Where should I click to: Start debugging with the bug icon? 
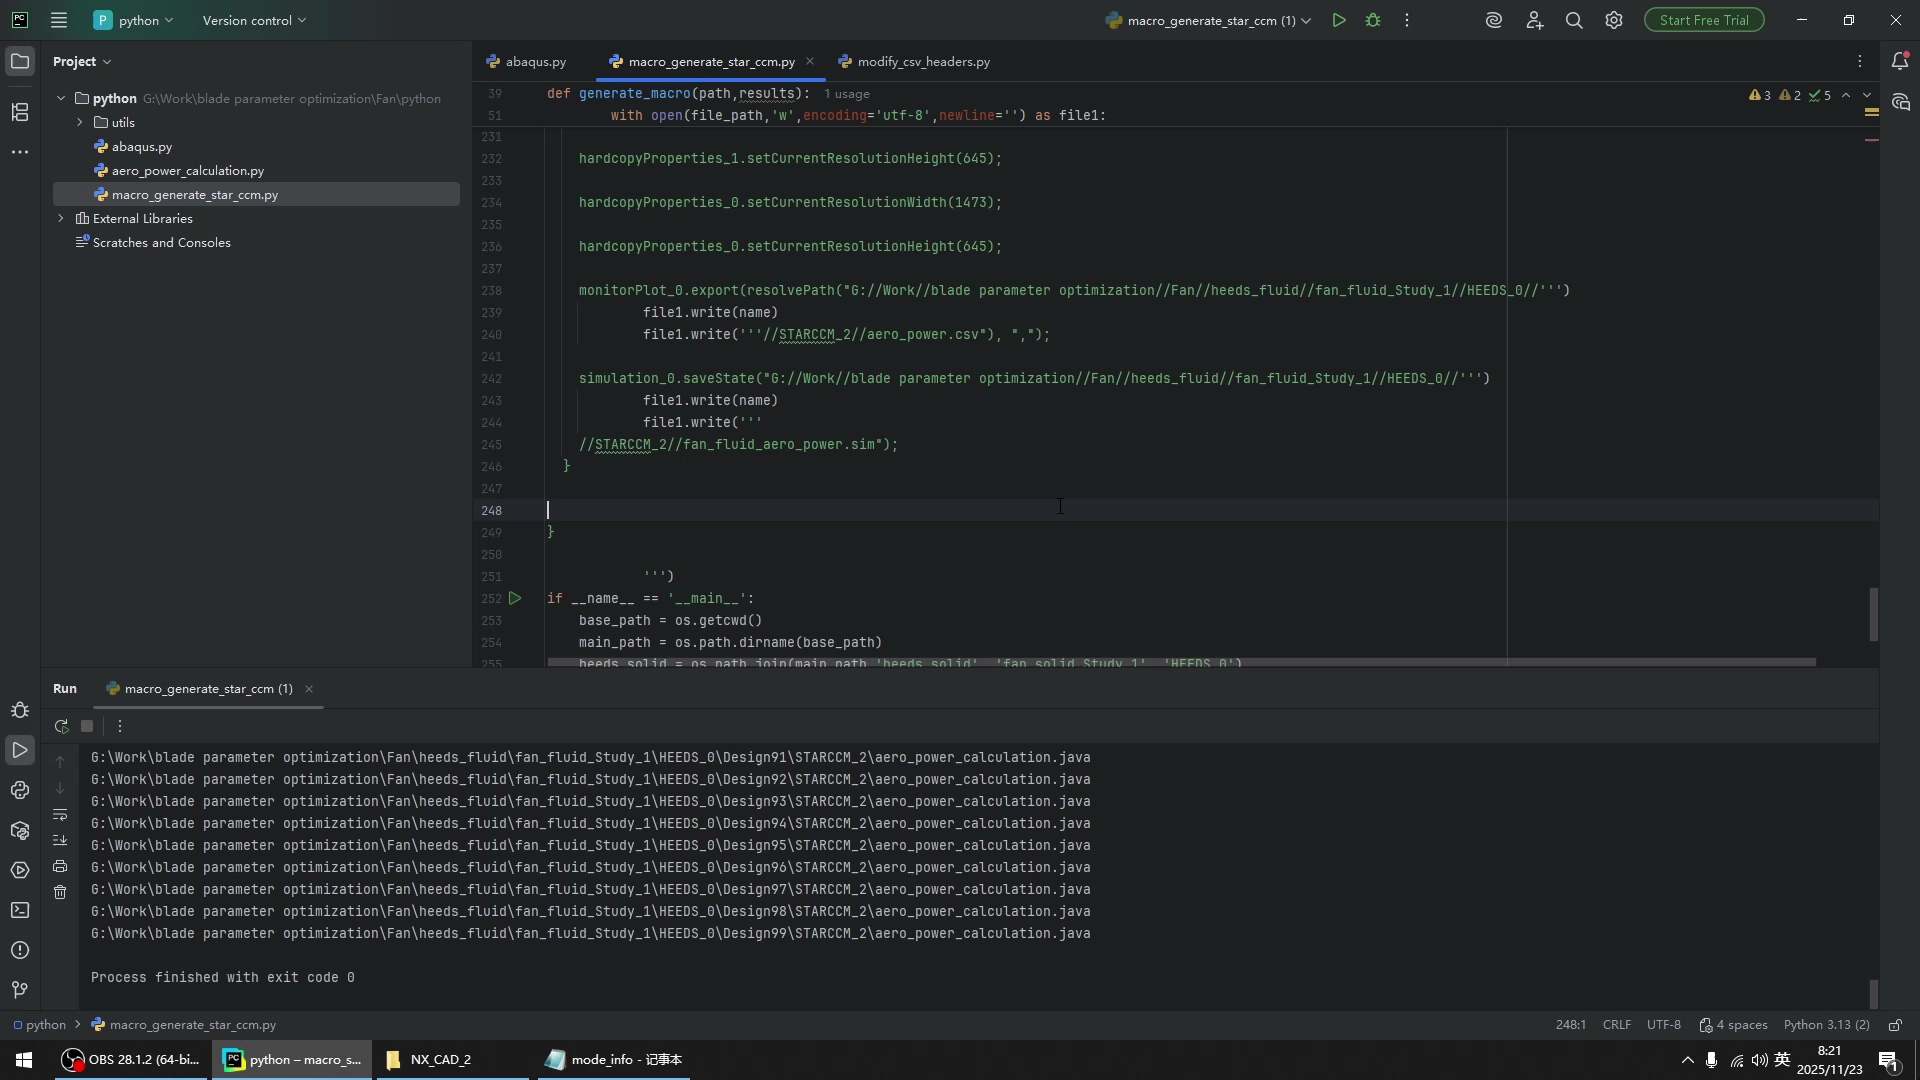[x=1373, y=20]
